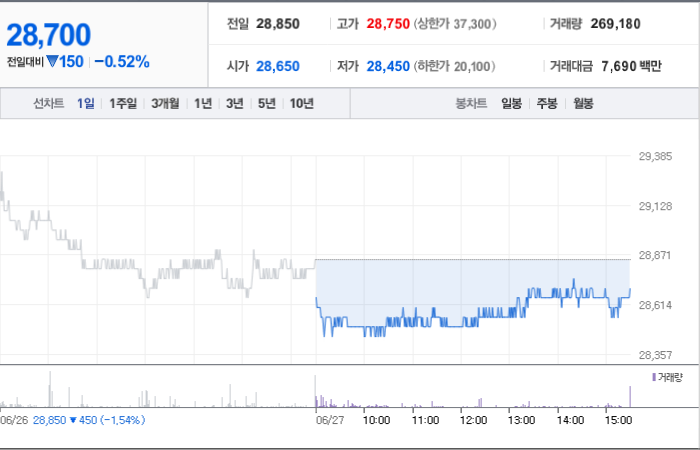
Task: Click the 06/27 date label
Action: pyautogui.click(x=330, y=420)
